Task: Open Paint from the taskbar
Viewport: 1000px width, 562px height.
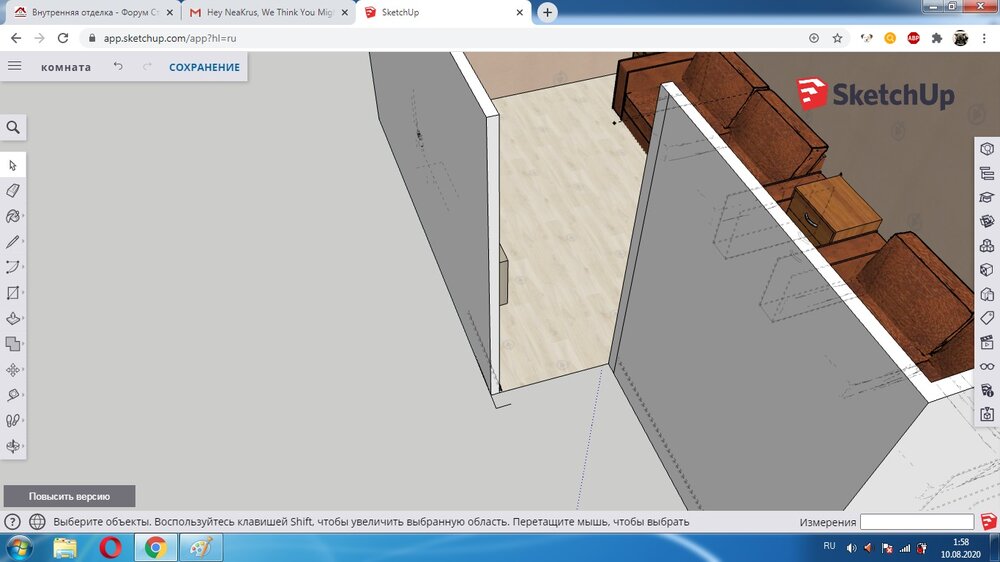Action: (201, 548)
